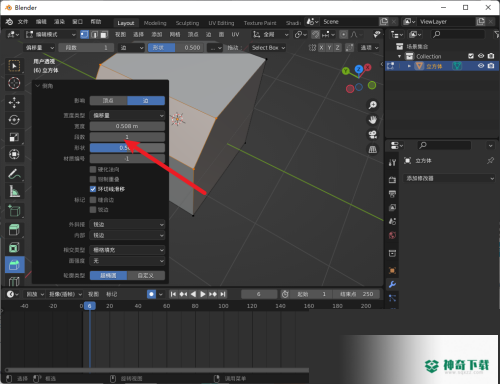Select the Add Cube tool
500x384 pixels.
click(x=14, y=211)
